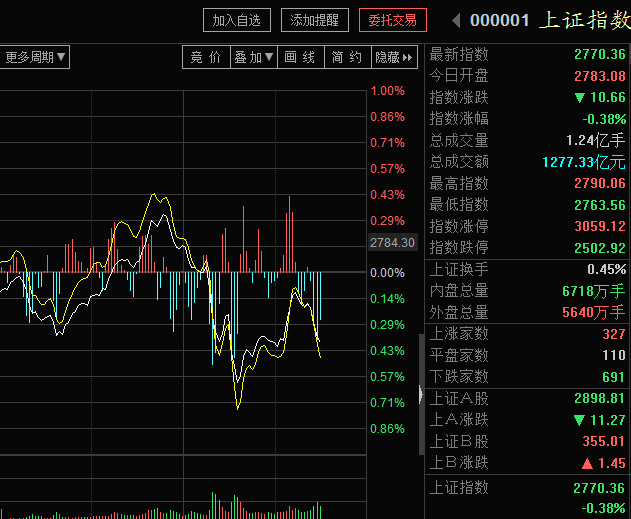631x519 pixels.
Task: Click the 最新指数 value 2770.36
Action: (x=600, y=54)
